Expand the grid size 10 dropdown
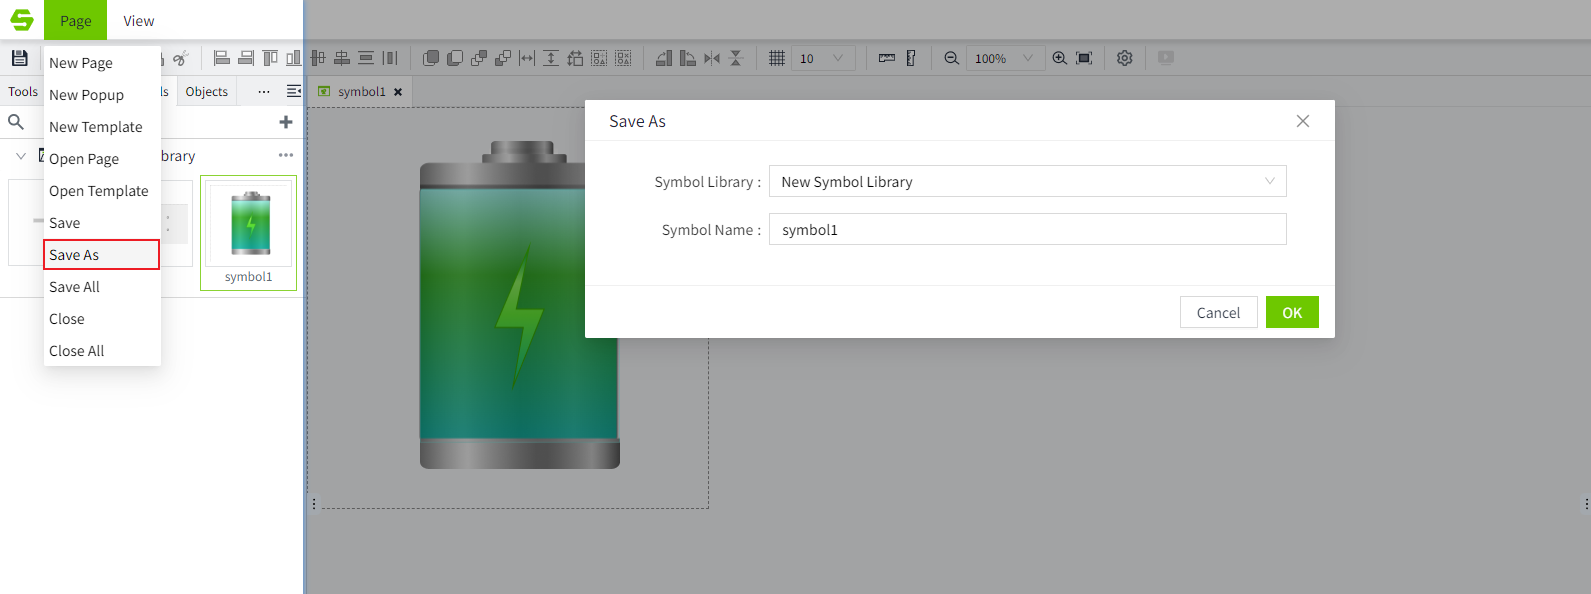This screenshot has height=594, width=1591. pos(823,58)
